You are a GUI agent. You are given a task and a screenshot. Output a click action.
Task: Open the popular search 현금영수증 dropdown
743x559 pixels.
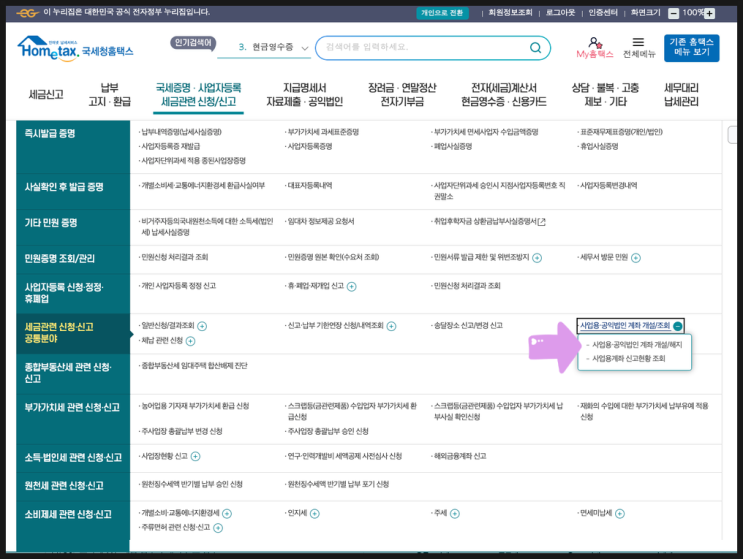tap(264, 47)
